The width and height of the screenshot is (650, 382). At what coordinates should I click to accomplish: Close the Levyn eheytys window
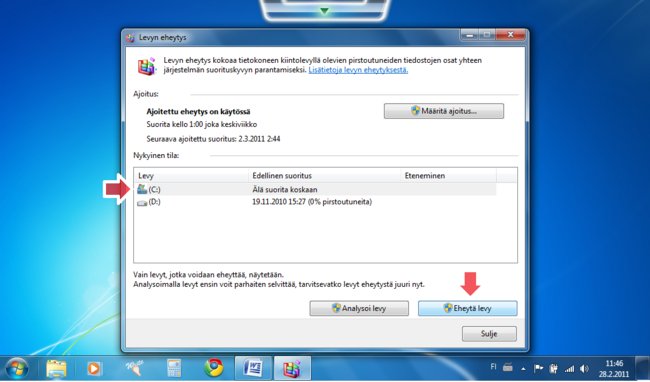point(511,36)
